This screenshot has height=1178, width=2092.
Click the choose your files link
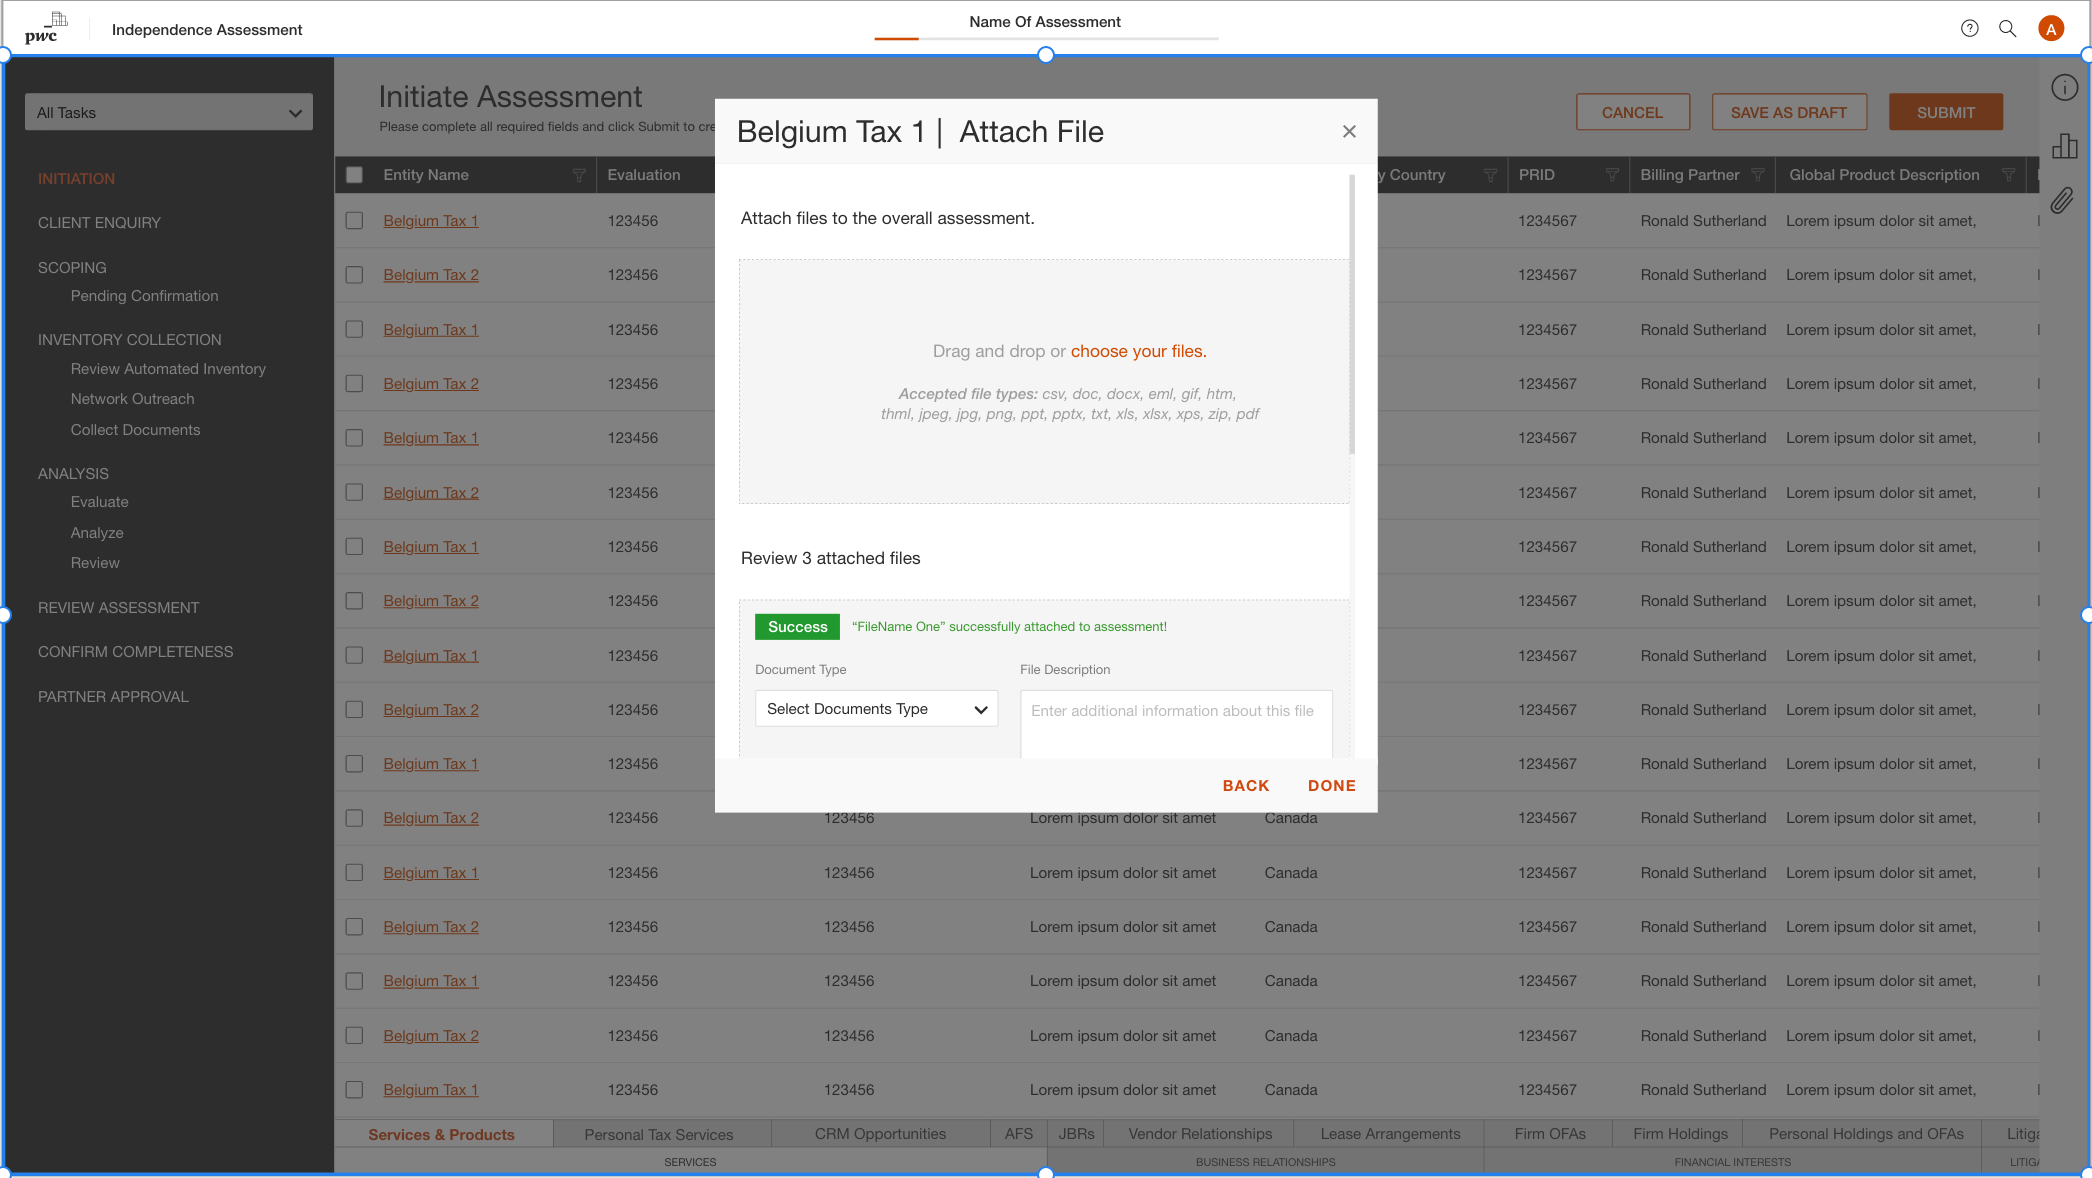point(1138,351)
